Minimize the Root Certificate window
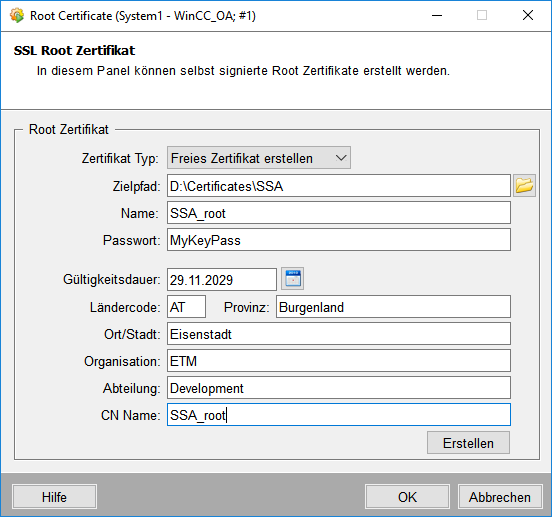 click(x=437, y=15)
